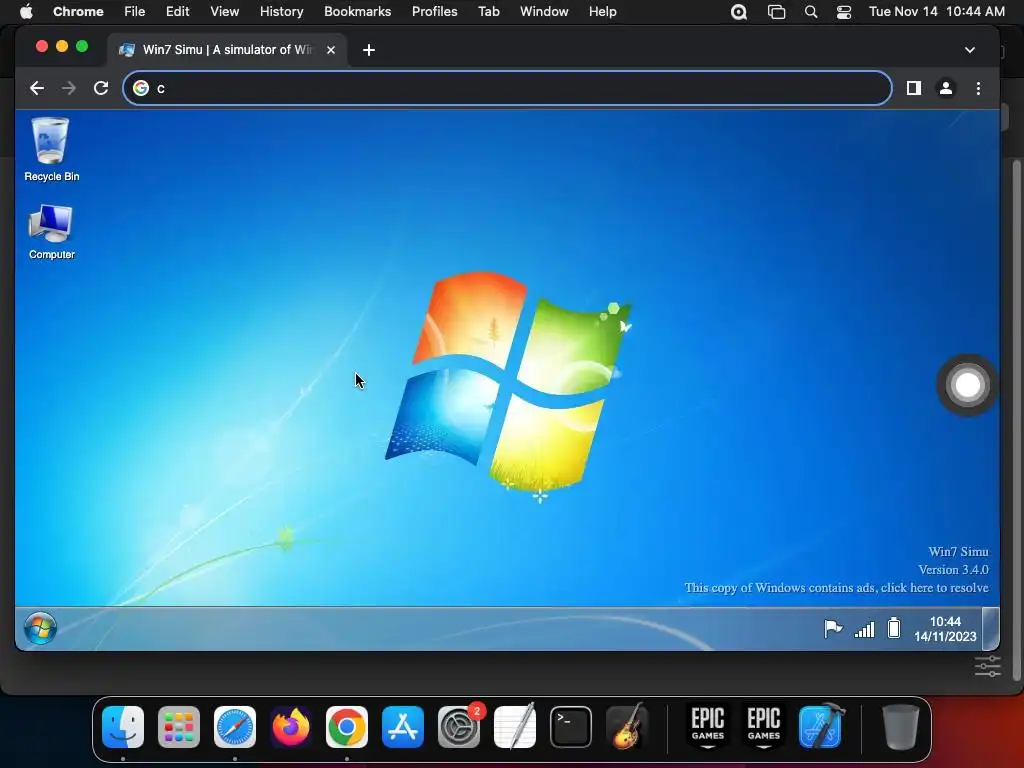Open the Recycle Bin desktop icon
The width and height of the screenshot is (1024, 768).
(51, 149)
